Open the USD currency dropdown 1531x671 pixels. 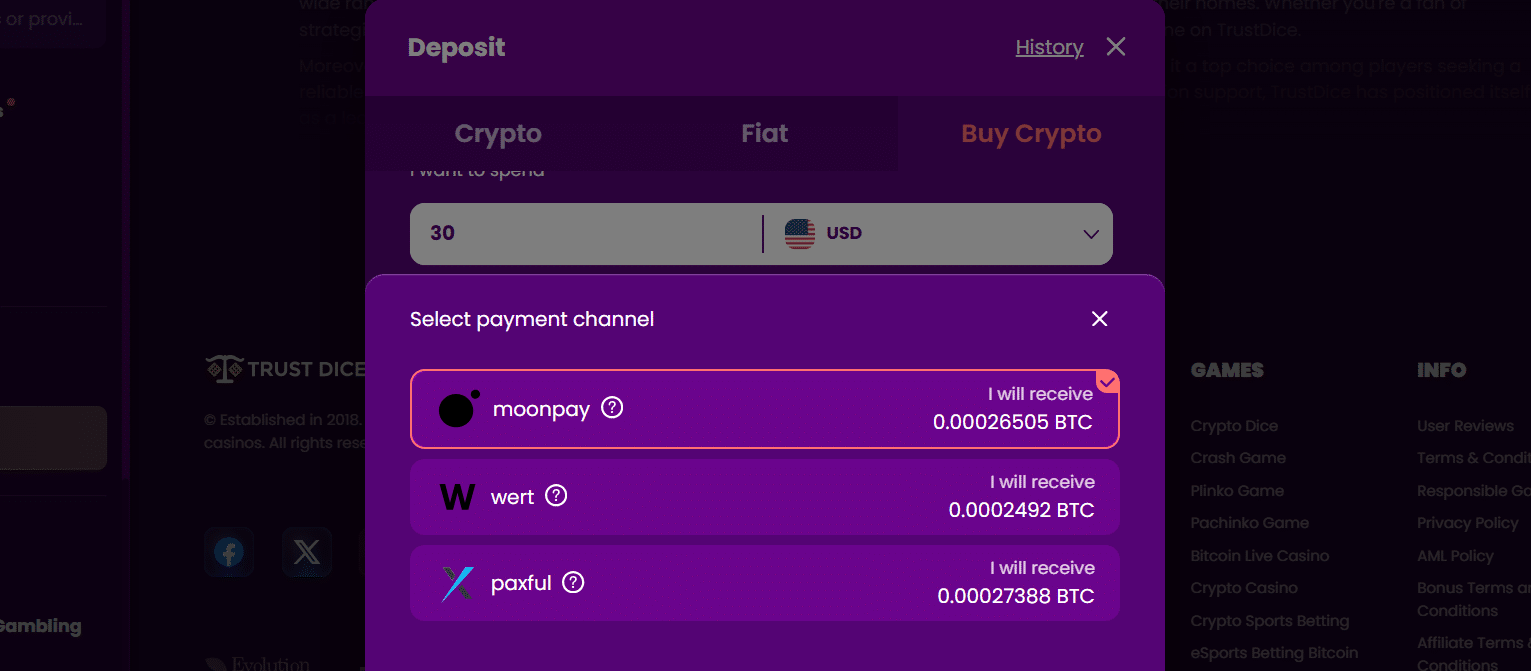point(938,233)
